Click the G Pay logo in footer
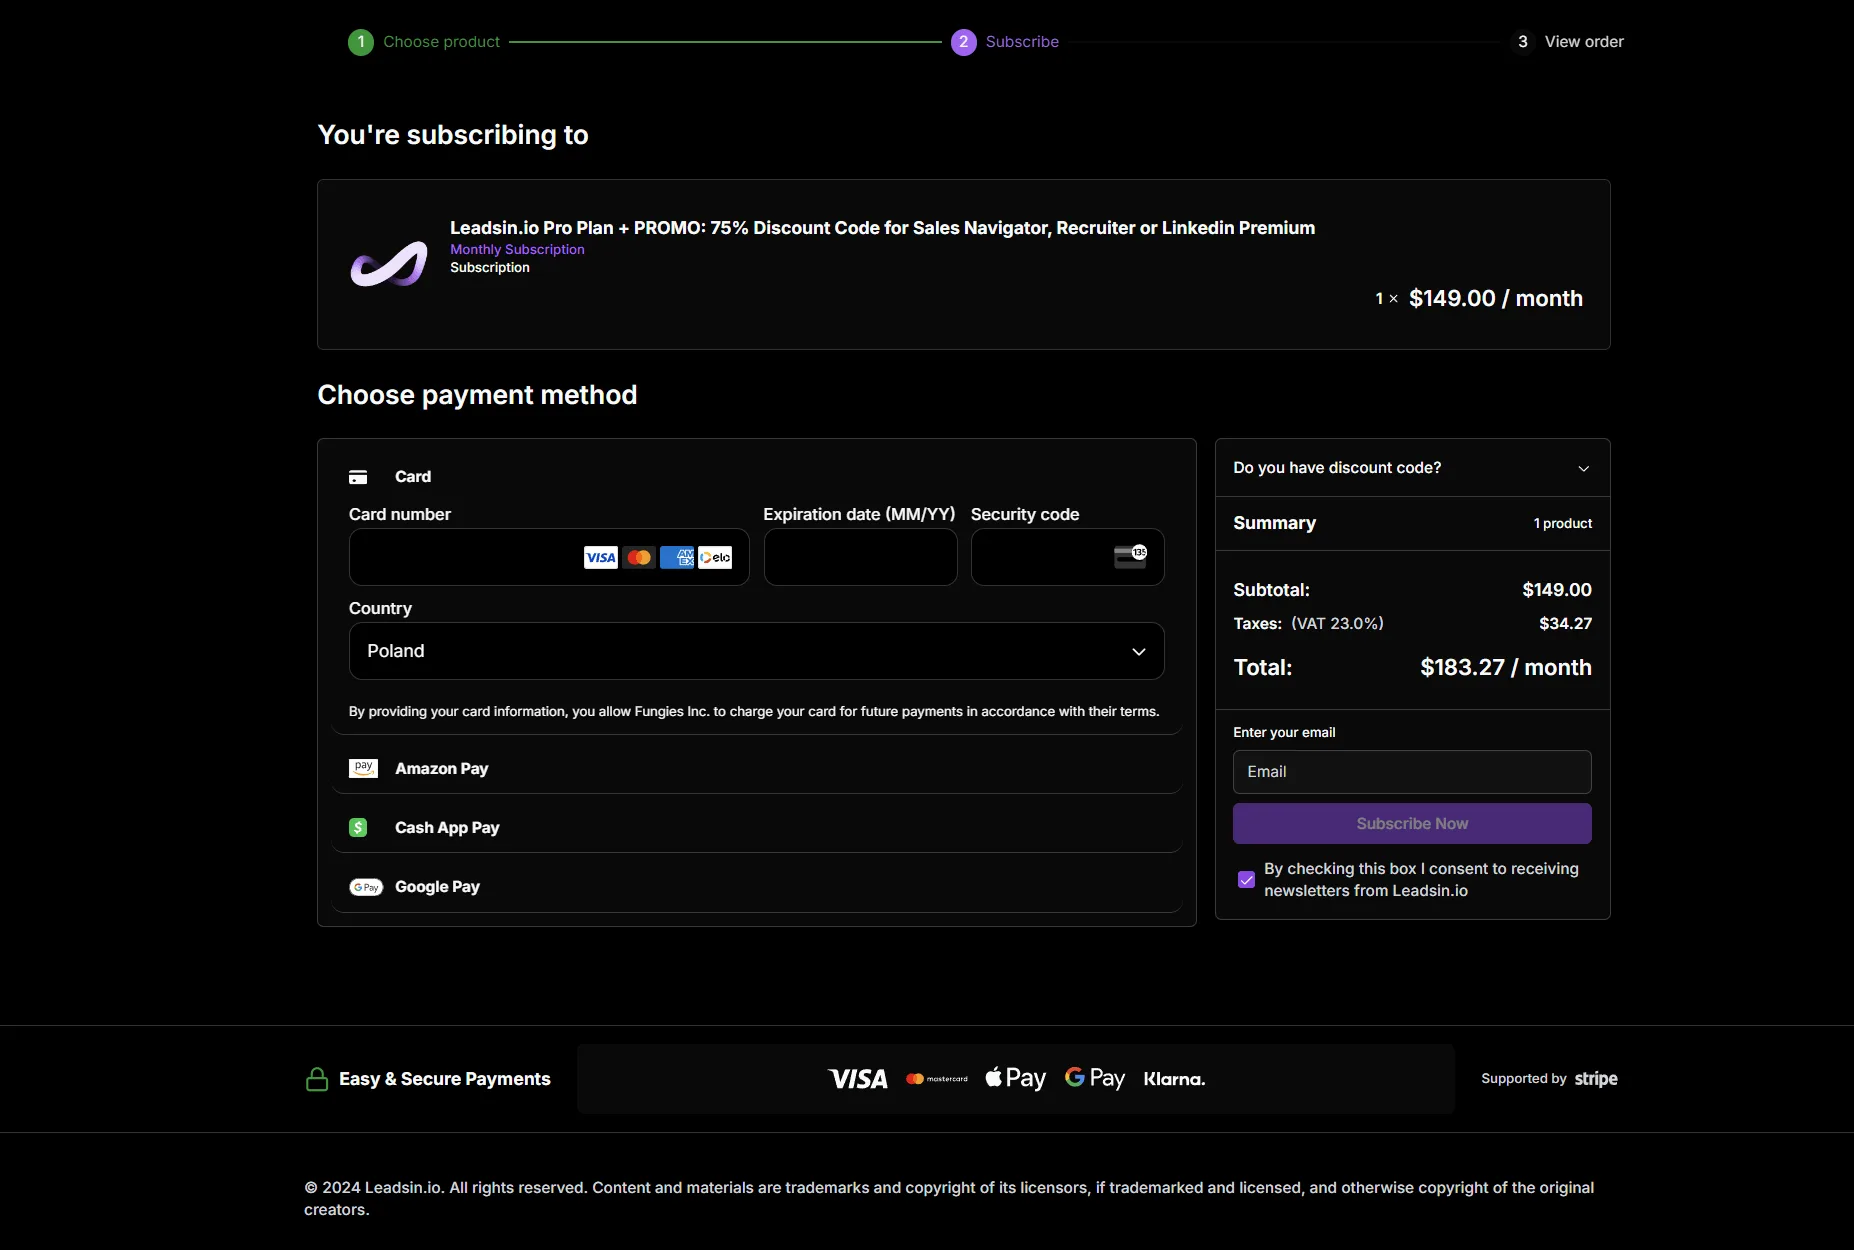The image size is (1854, 1250). tap(1095, 1078)
